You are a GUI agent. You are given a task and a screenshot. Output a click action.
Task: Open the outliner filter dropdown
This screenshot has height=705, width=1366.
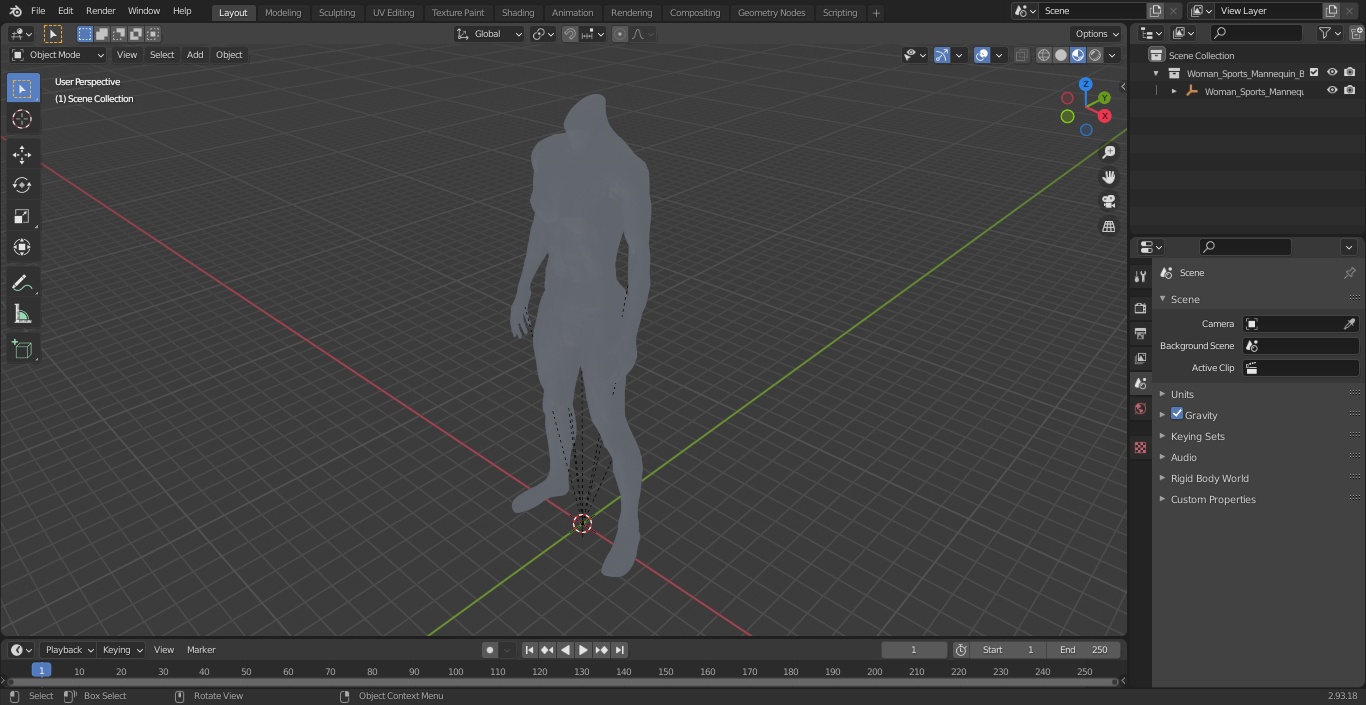(x=1329, y=33)
